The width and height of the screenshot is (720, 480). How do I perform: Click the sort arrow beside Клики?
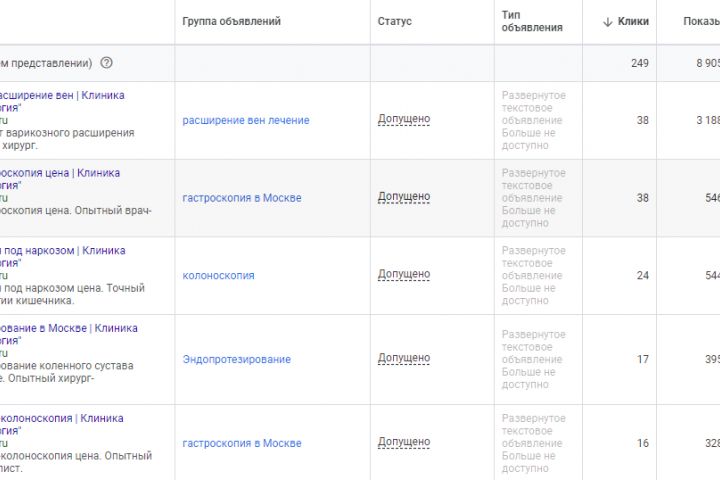tap(608, 22)
